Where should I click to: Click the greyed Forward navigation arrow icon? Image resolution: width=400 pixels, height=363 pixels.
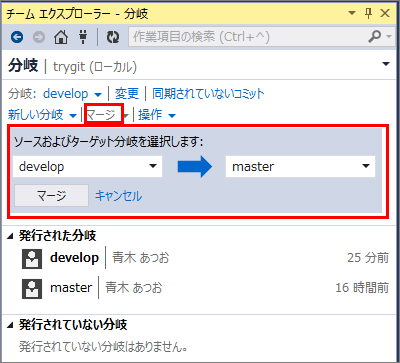point(39,37)
